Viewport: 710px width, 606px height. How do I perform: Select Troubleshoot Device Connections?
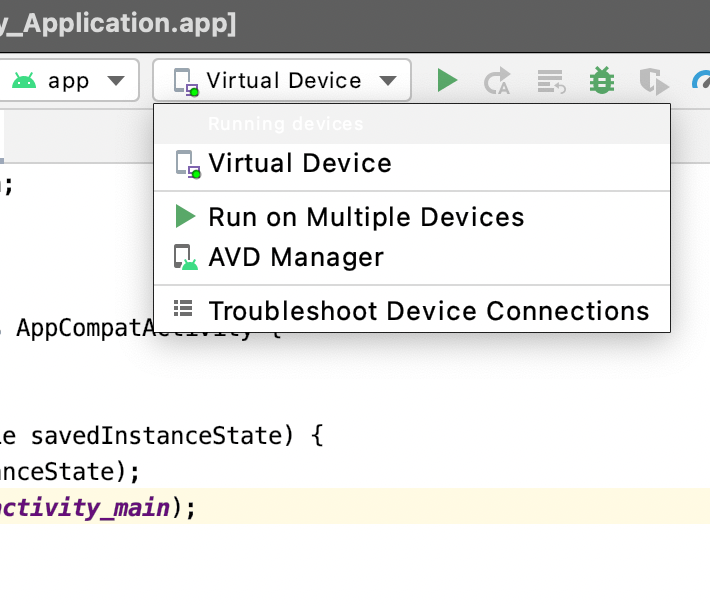412,311
